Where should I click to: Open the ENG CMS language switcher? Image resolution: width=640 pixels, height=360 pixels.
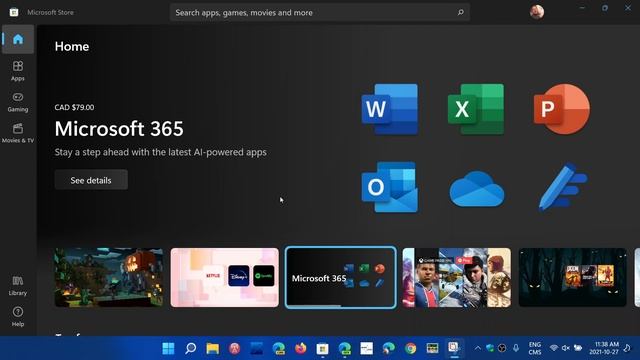[535, 348]
